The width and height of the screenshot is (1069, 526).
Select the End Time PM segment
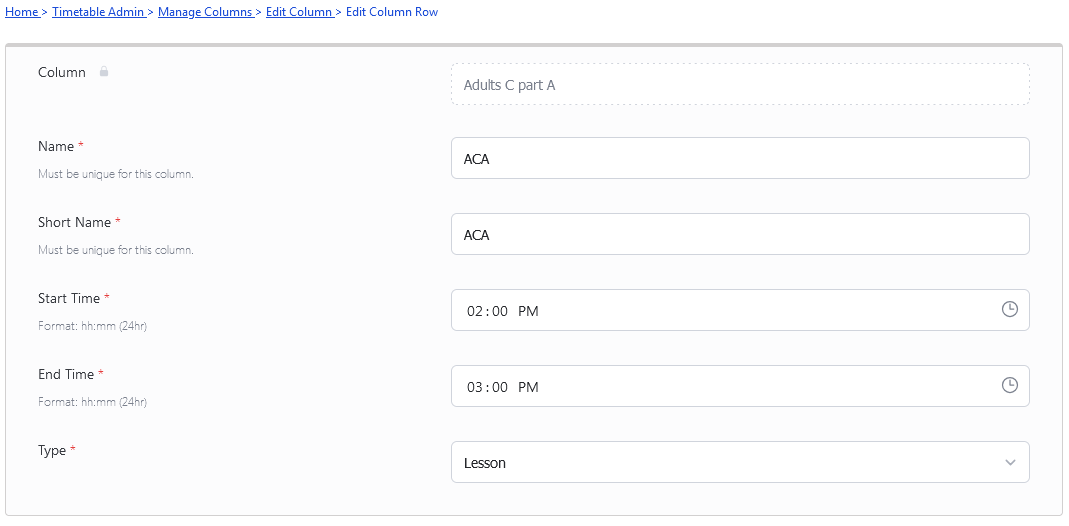pos(528,387)
